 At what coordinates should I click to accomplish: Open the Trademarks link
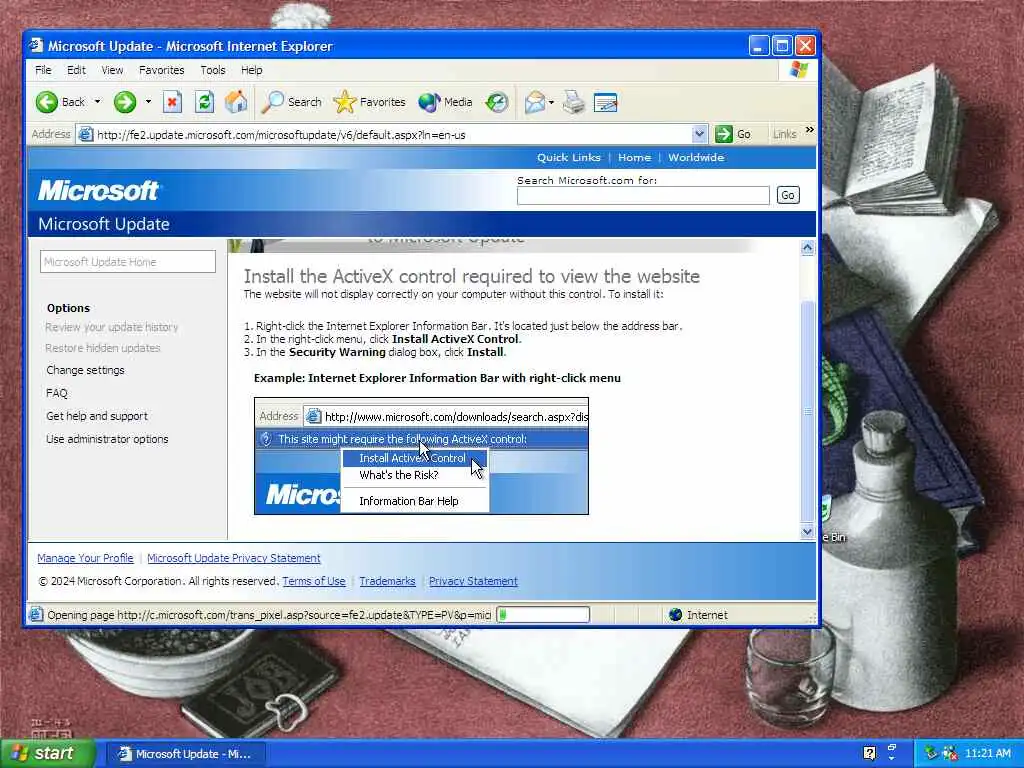coord(387,581)
